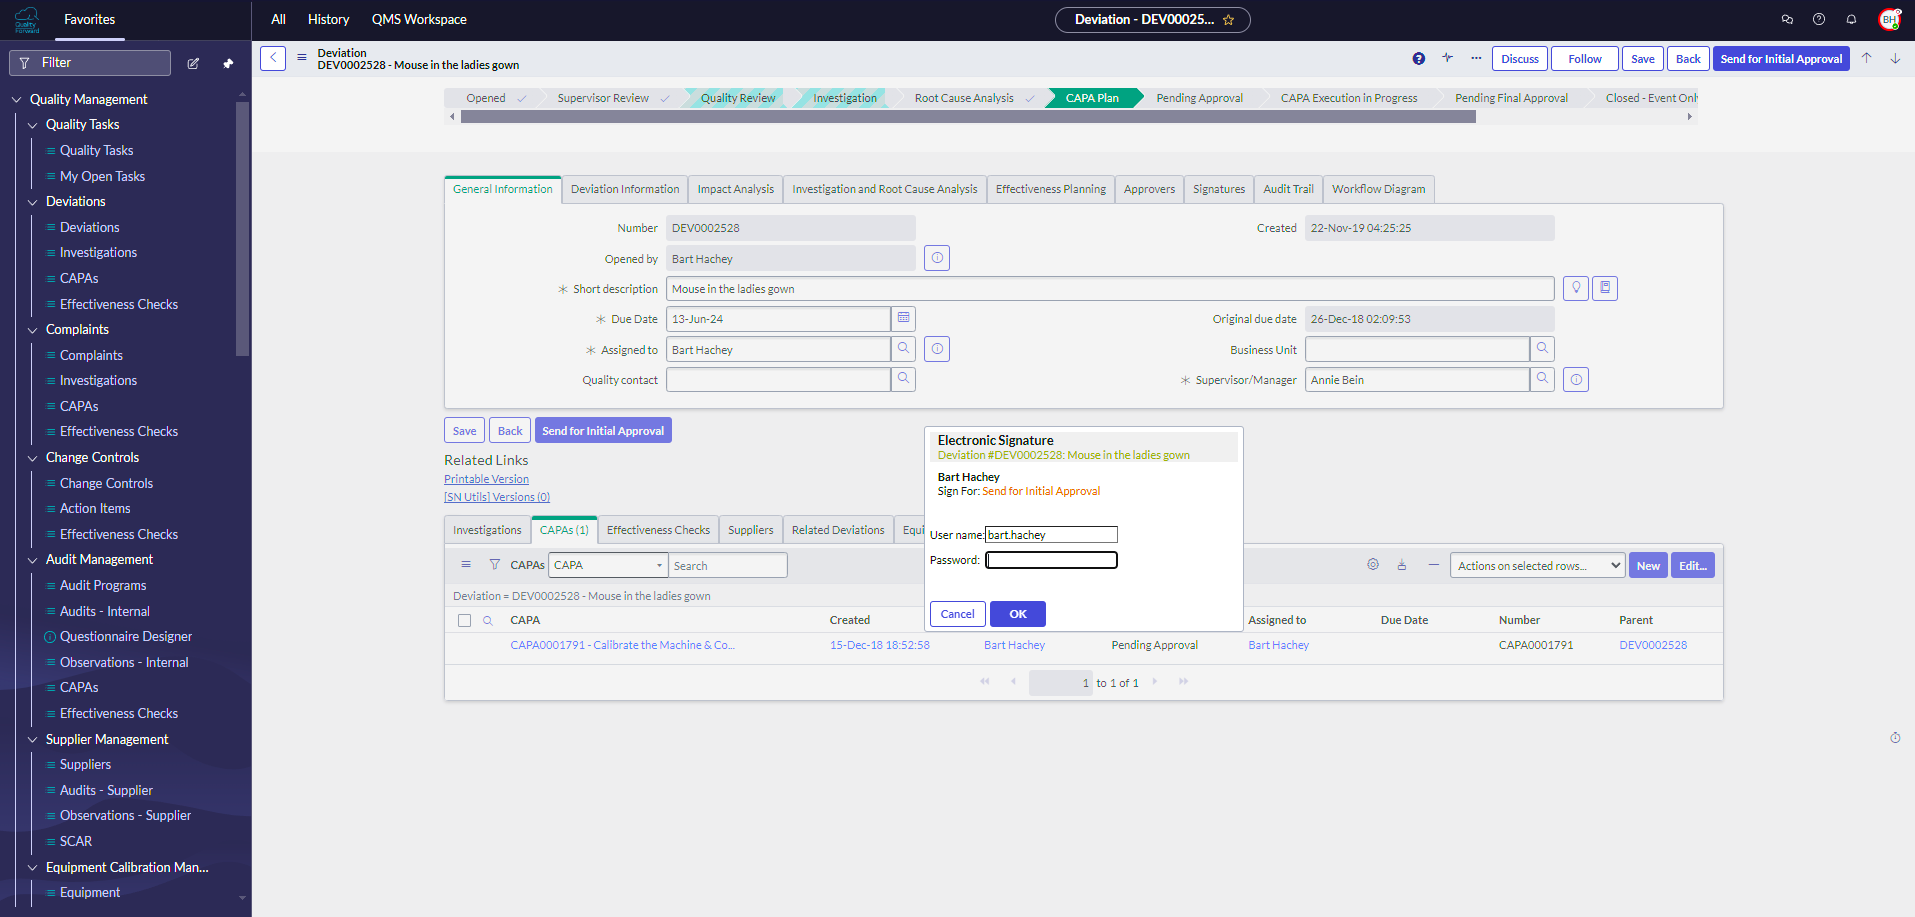Collapse the Change Controls navigation group
Screen dimensions: 1915x917
32,458
